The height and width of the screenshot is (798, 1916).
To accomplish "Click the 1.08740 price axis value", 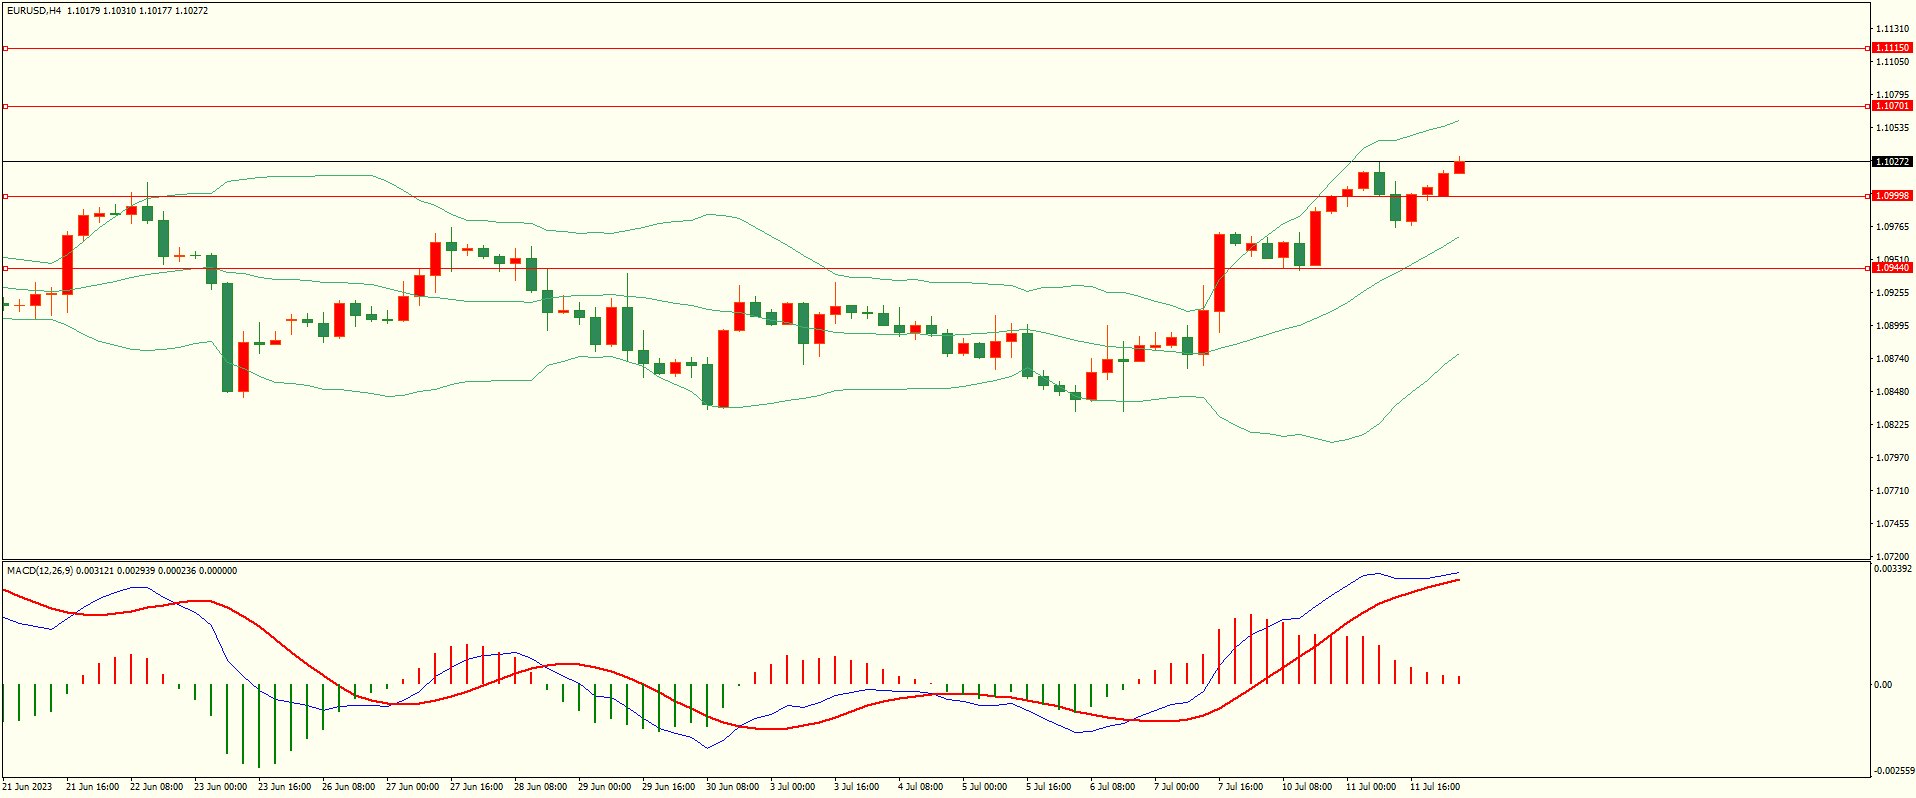I will (x=1892, y=359).
